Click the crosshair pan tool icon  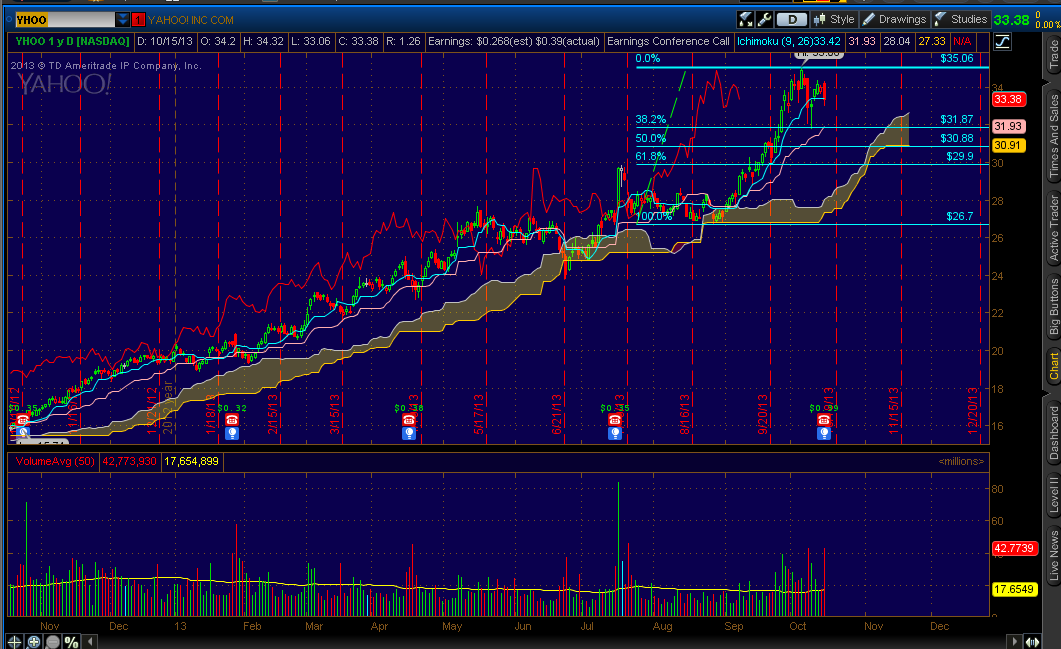coord(14,641)
